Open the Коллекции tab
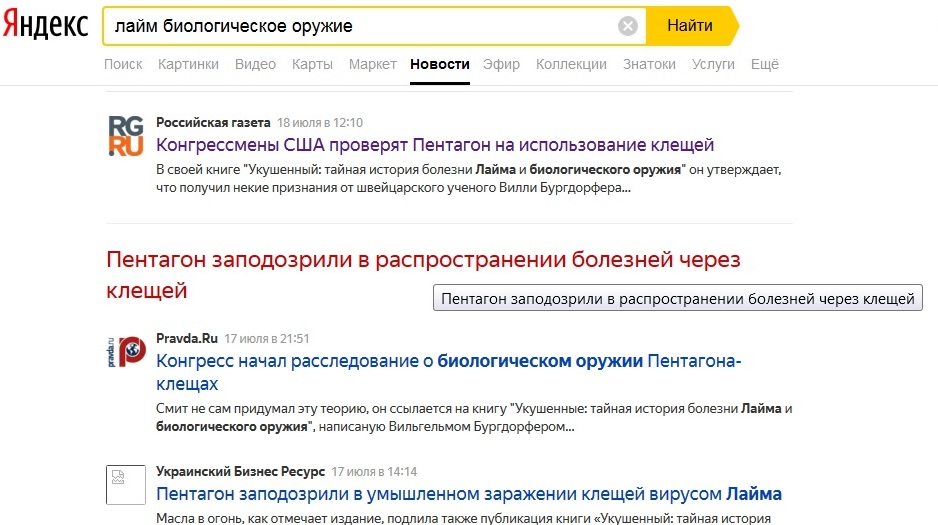This screenshot has height=525, width=938. 571,64
